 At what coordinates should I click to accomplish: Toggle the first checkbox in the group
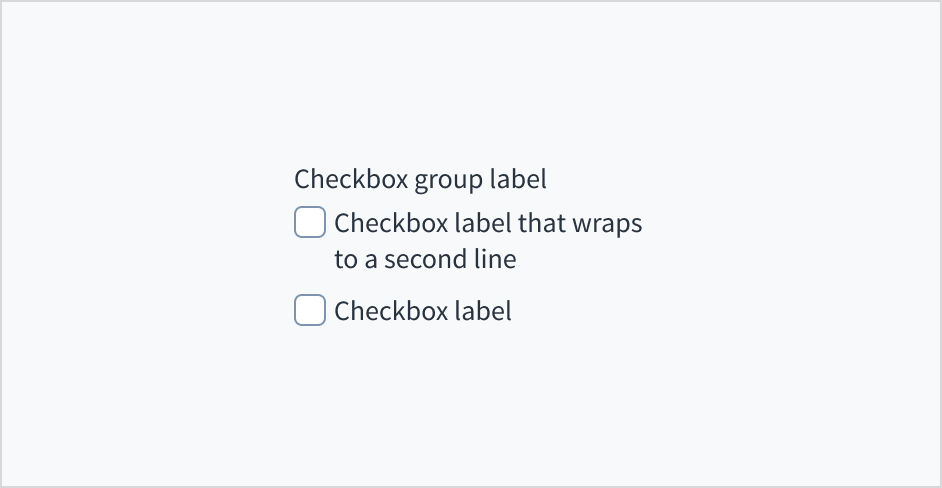[310, 222]
